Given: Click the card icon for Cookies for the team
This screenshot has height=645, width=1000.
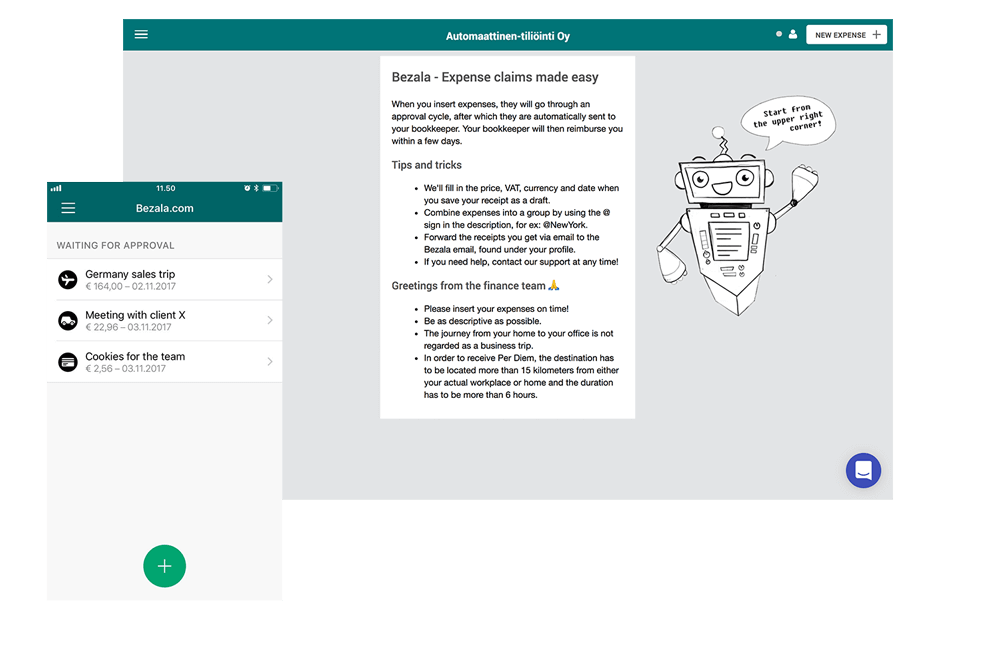Looking at the screenshot, I should pos(68,362).
